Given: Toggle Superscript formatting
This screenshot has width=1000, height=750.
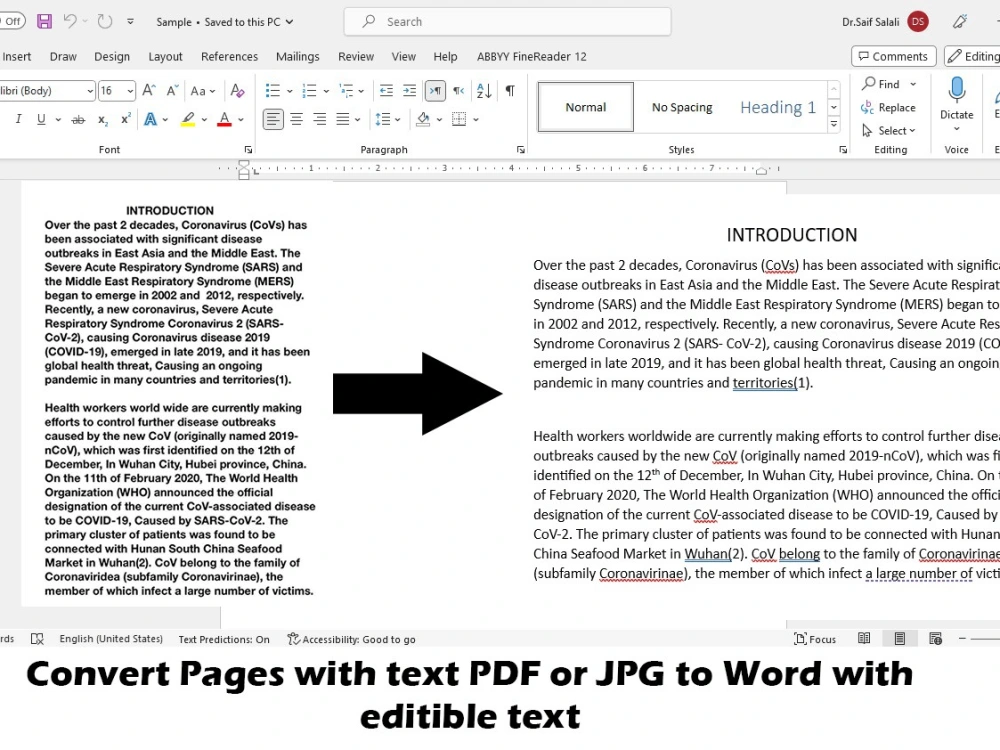Looking at the screenshot, I should tap(124, 119).
